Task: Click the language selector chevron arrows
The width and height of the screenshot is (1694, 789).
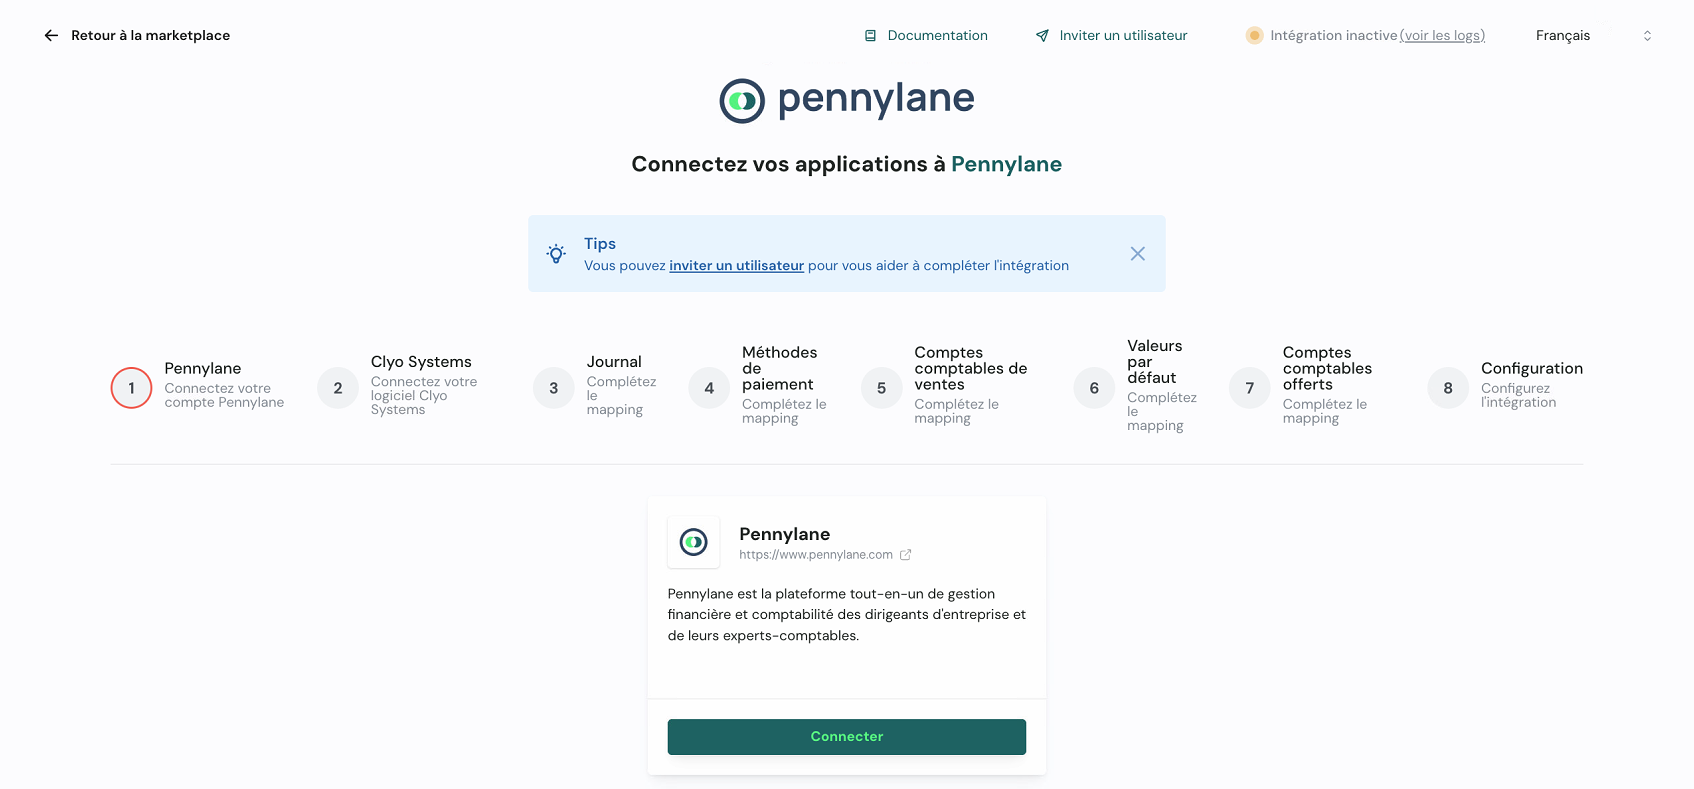Action: click(1647, 35)
